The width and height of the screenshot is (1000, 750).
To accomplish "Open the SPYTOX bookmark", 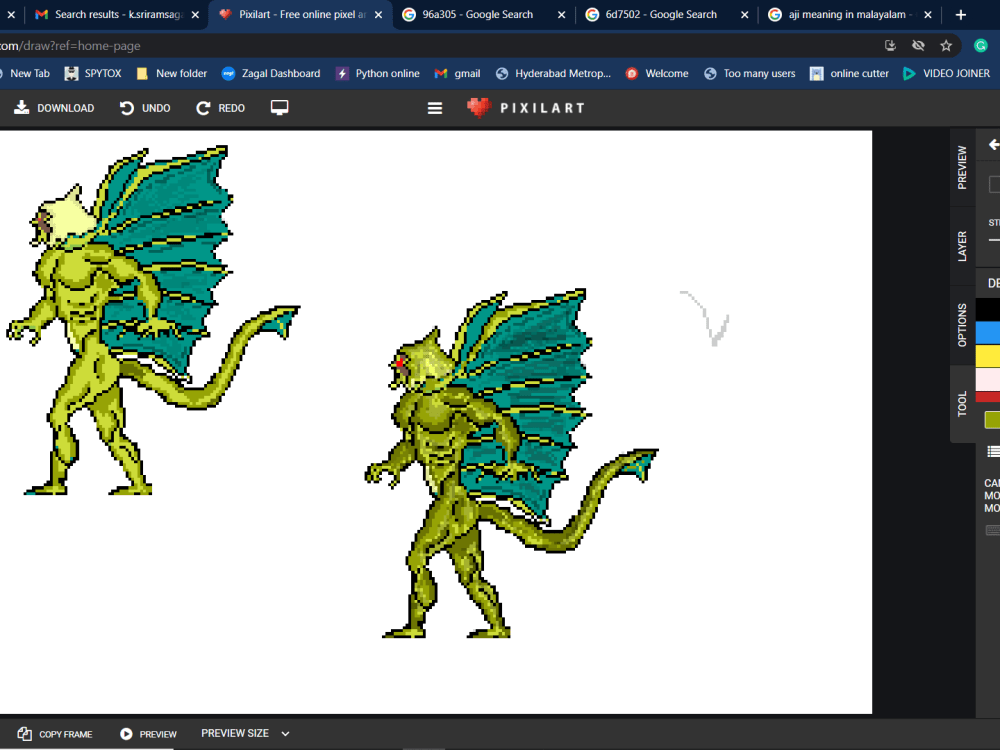I will point(92,73).
